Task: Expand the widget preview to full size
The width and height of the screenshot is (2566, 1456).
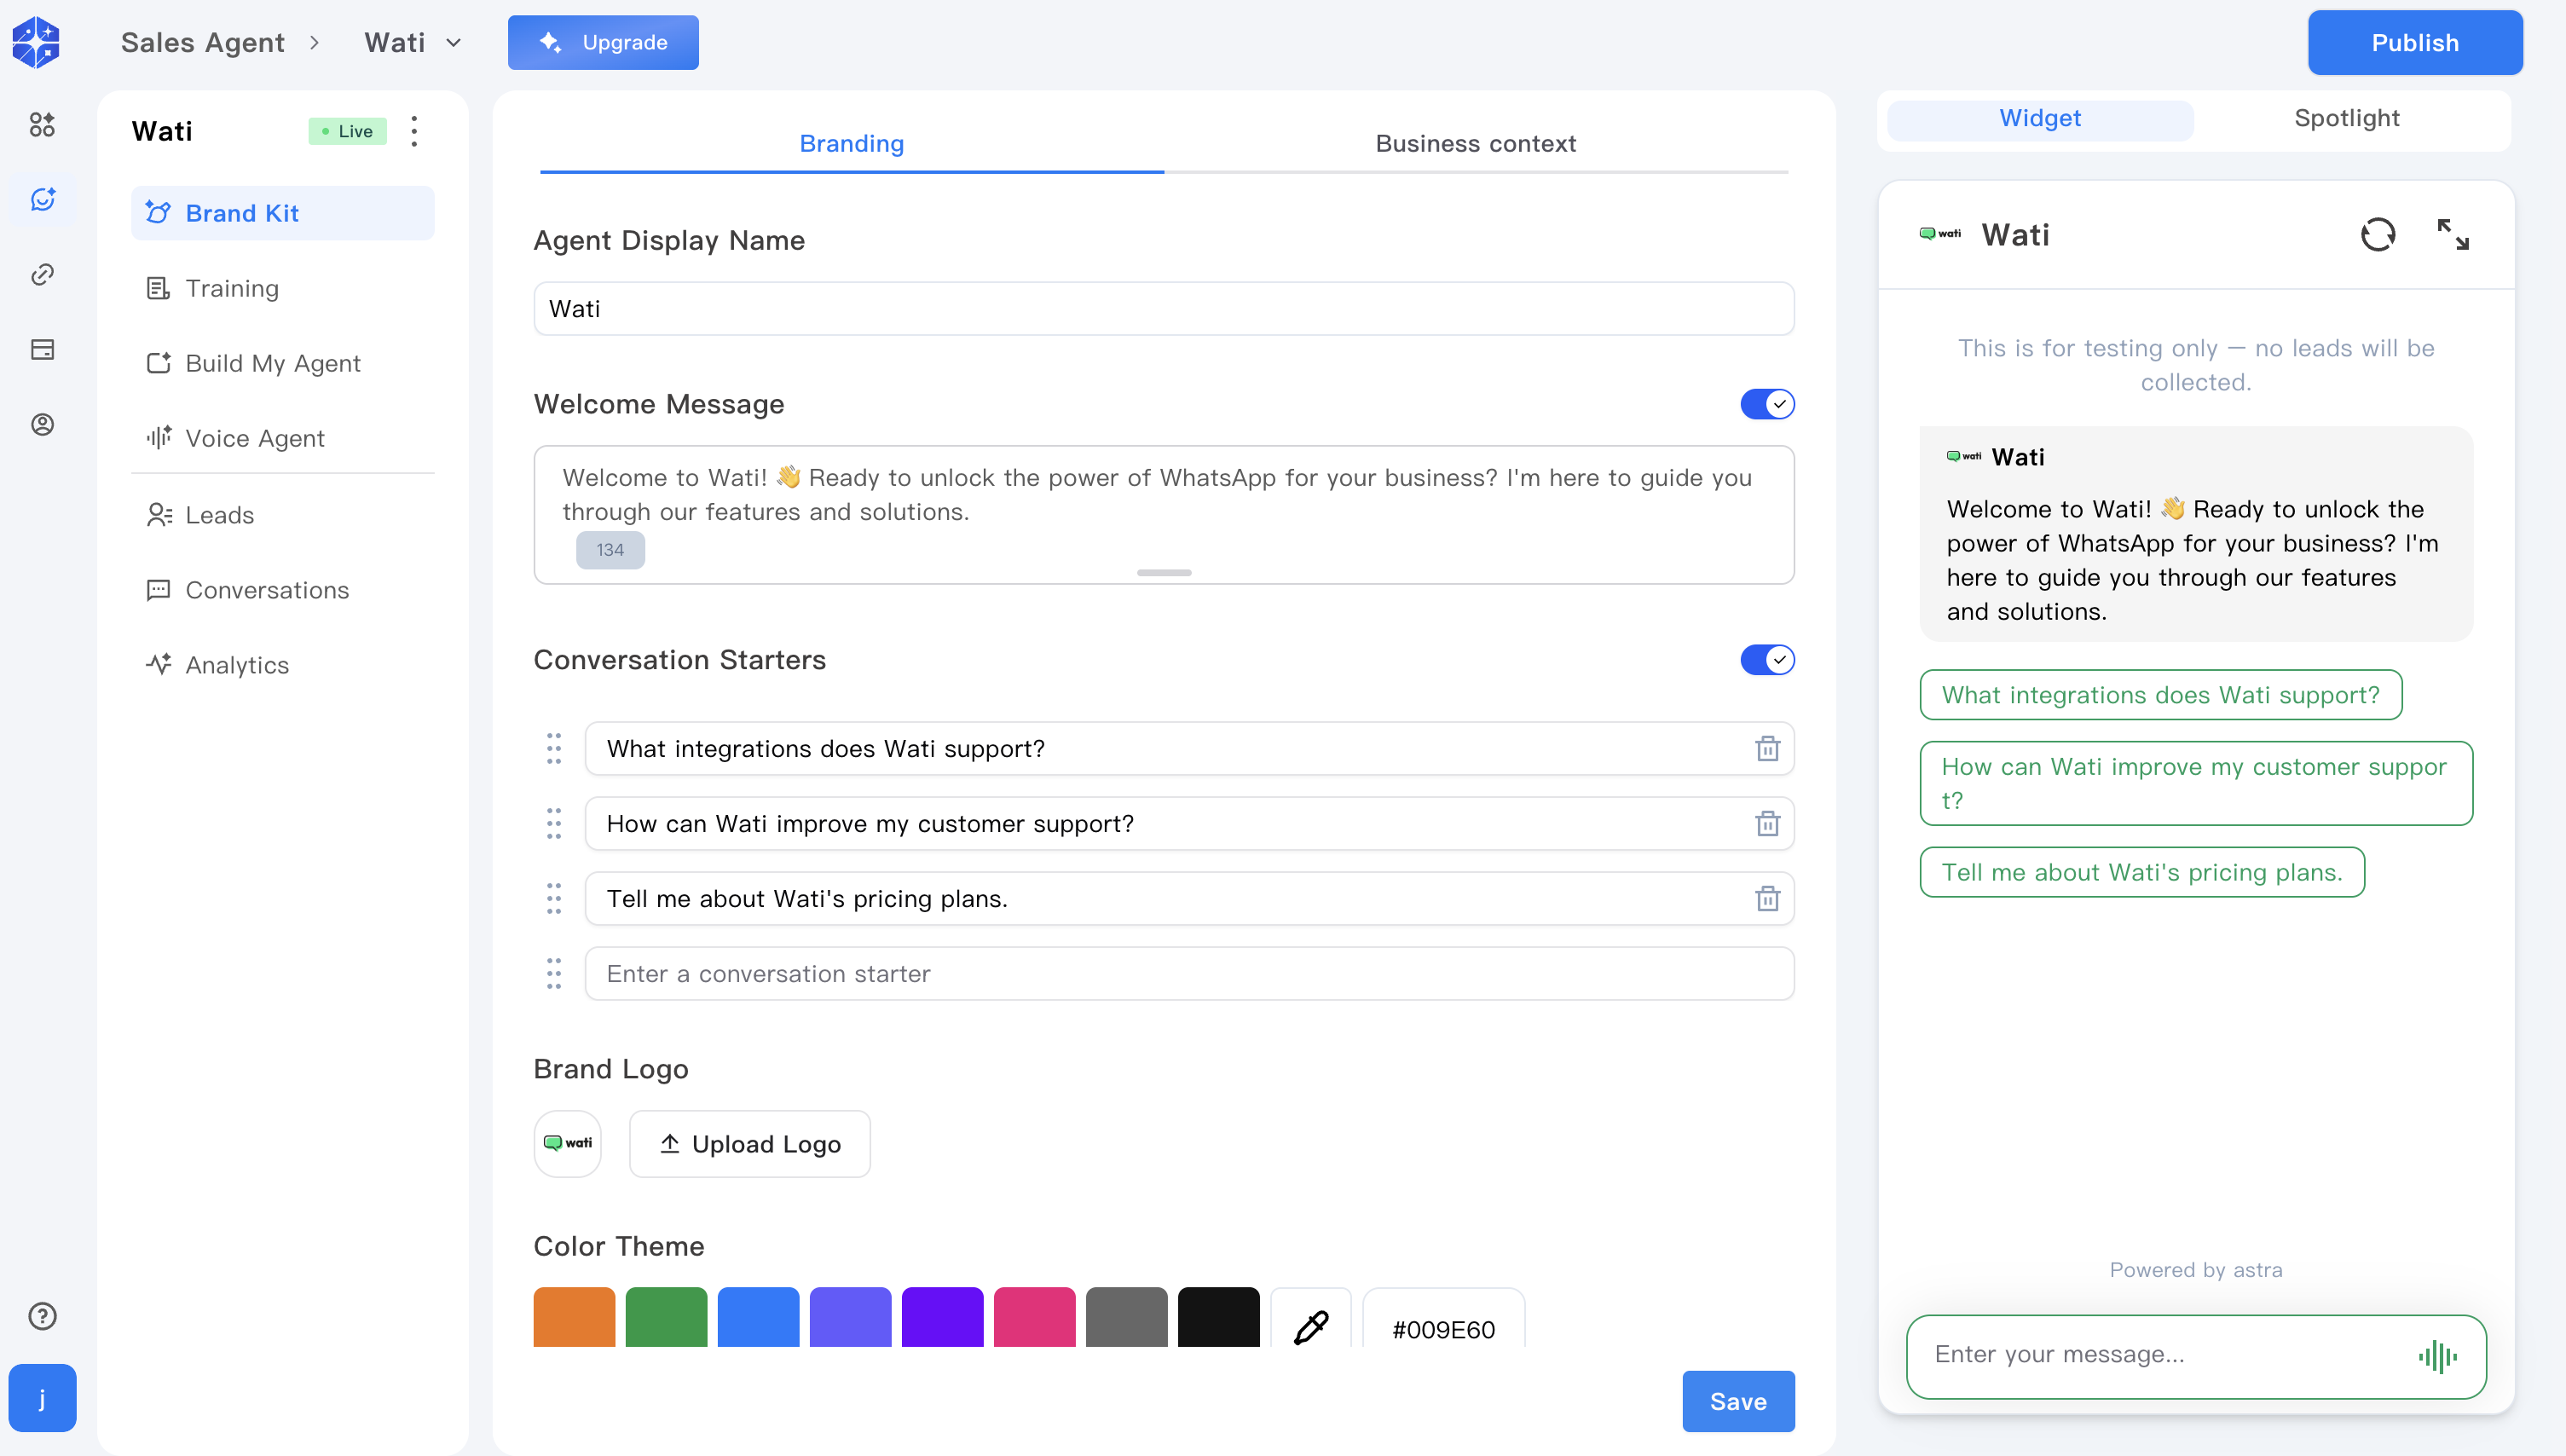Action: point(2453,235)
